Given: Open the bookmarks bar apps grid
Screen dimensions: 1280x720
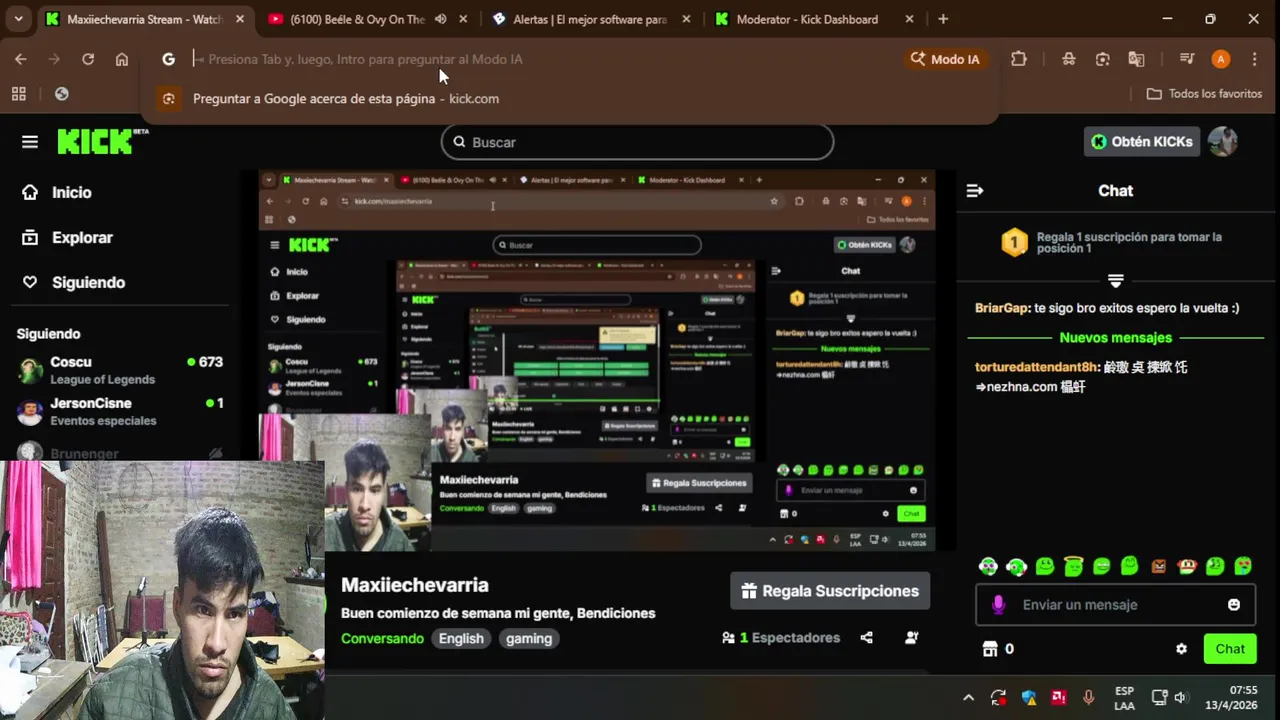Looking at the screenshot, I should coord(18,94).
